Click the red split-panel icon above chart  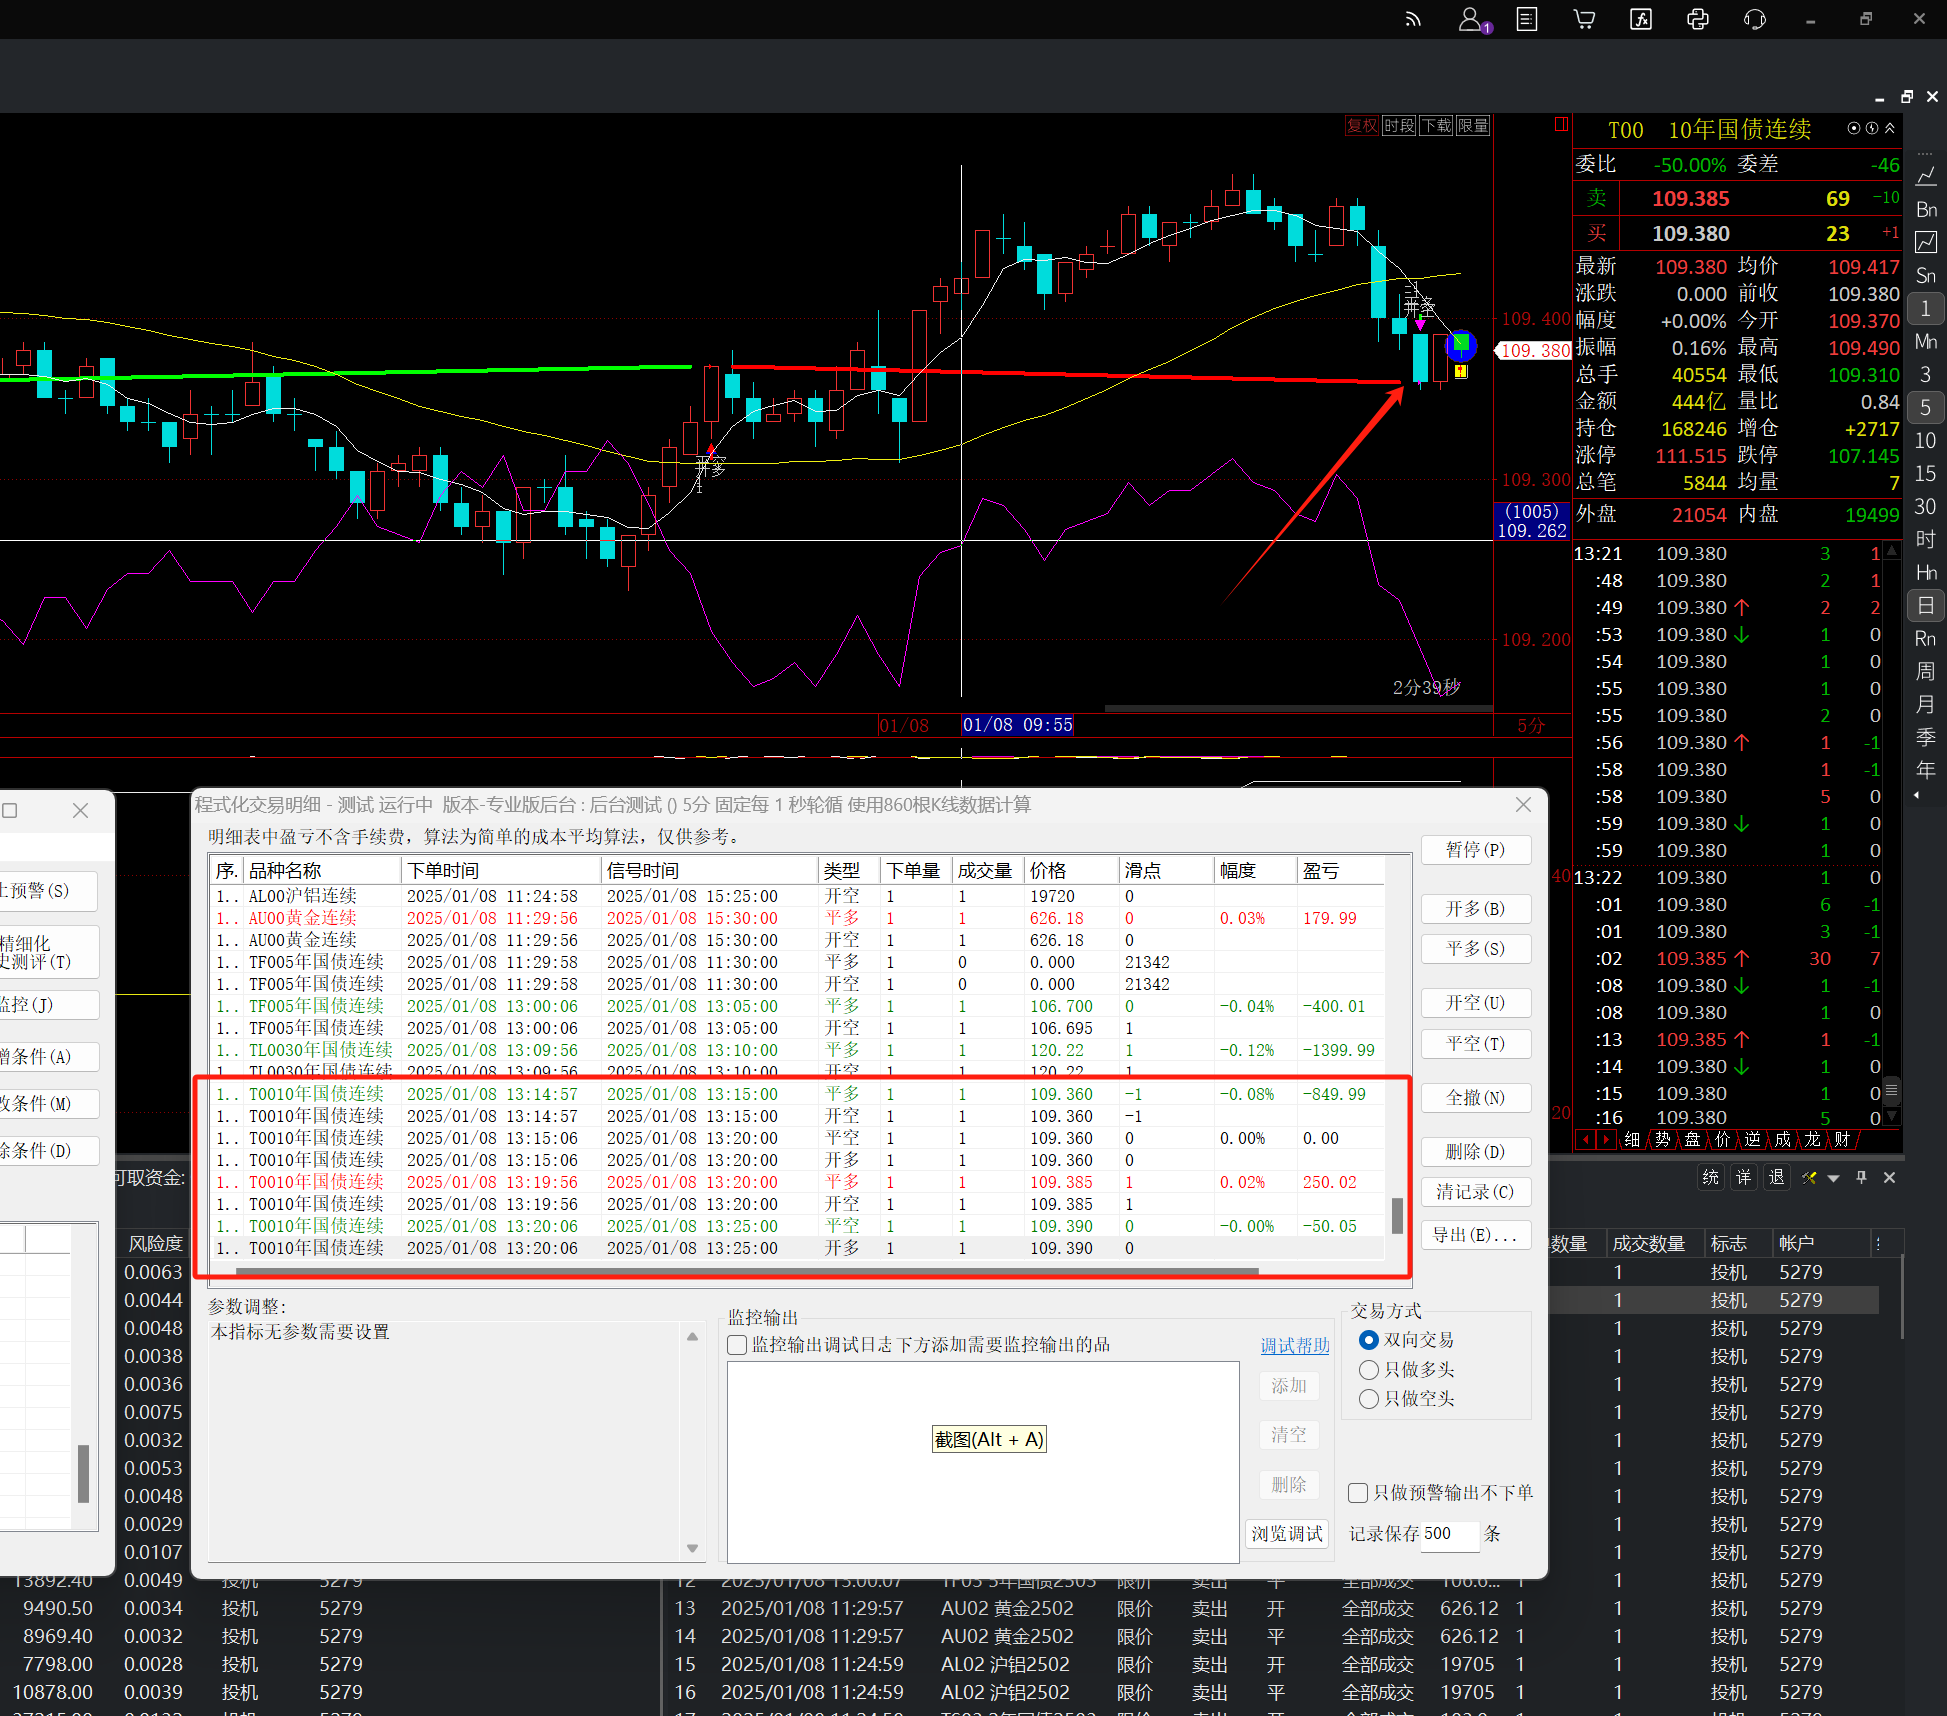click(x=1561, y=124)
